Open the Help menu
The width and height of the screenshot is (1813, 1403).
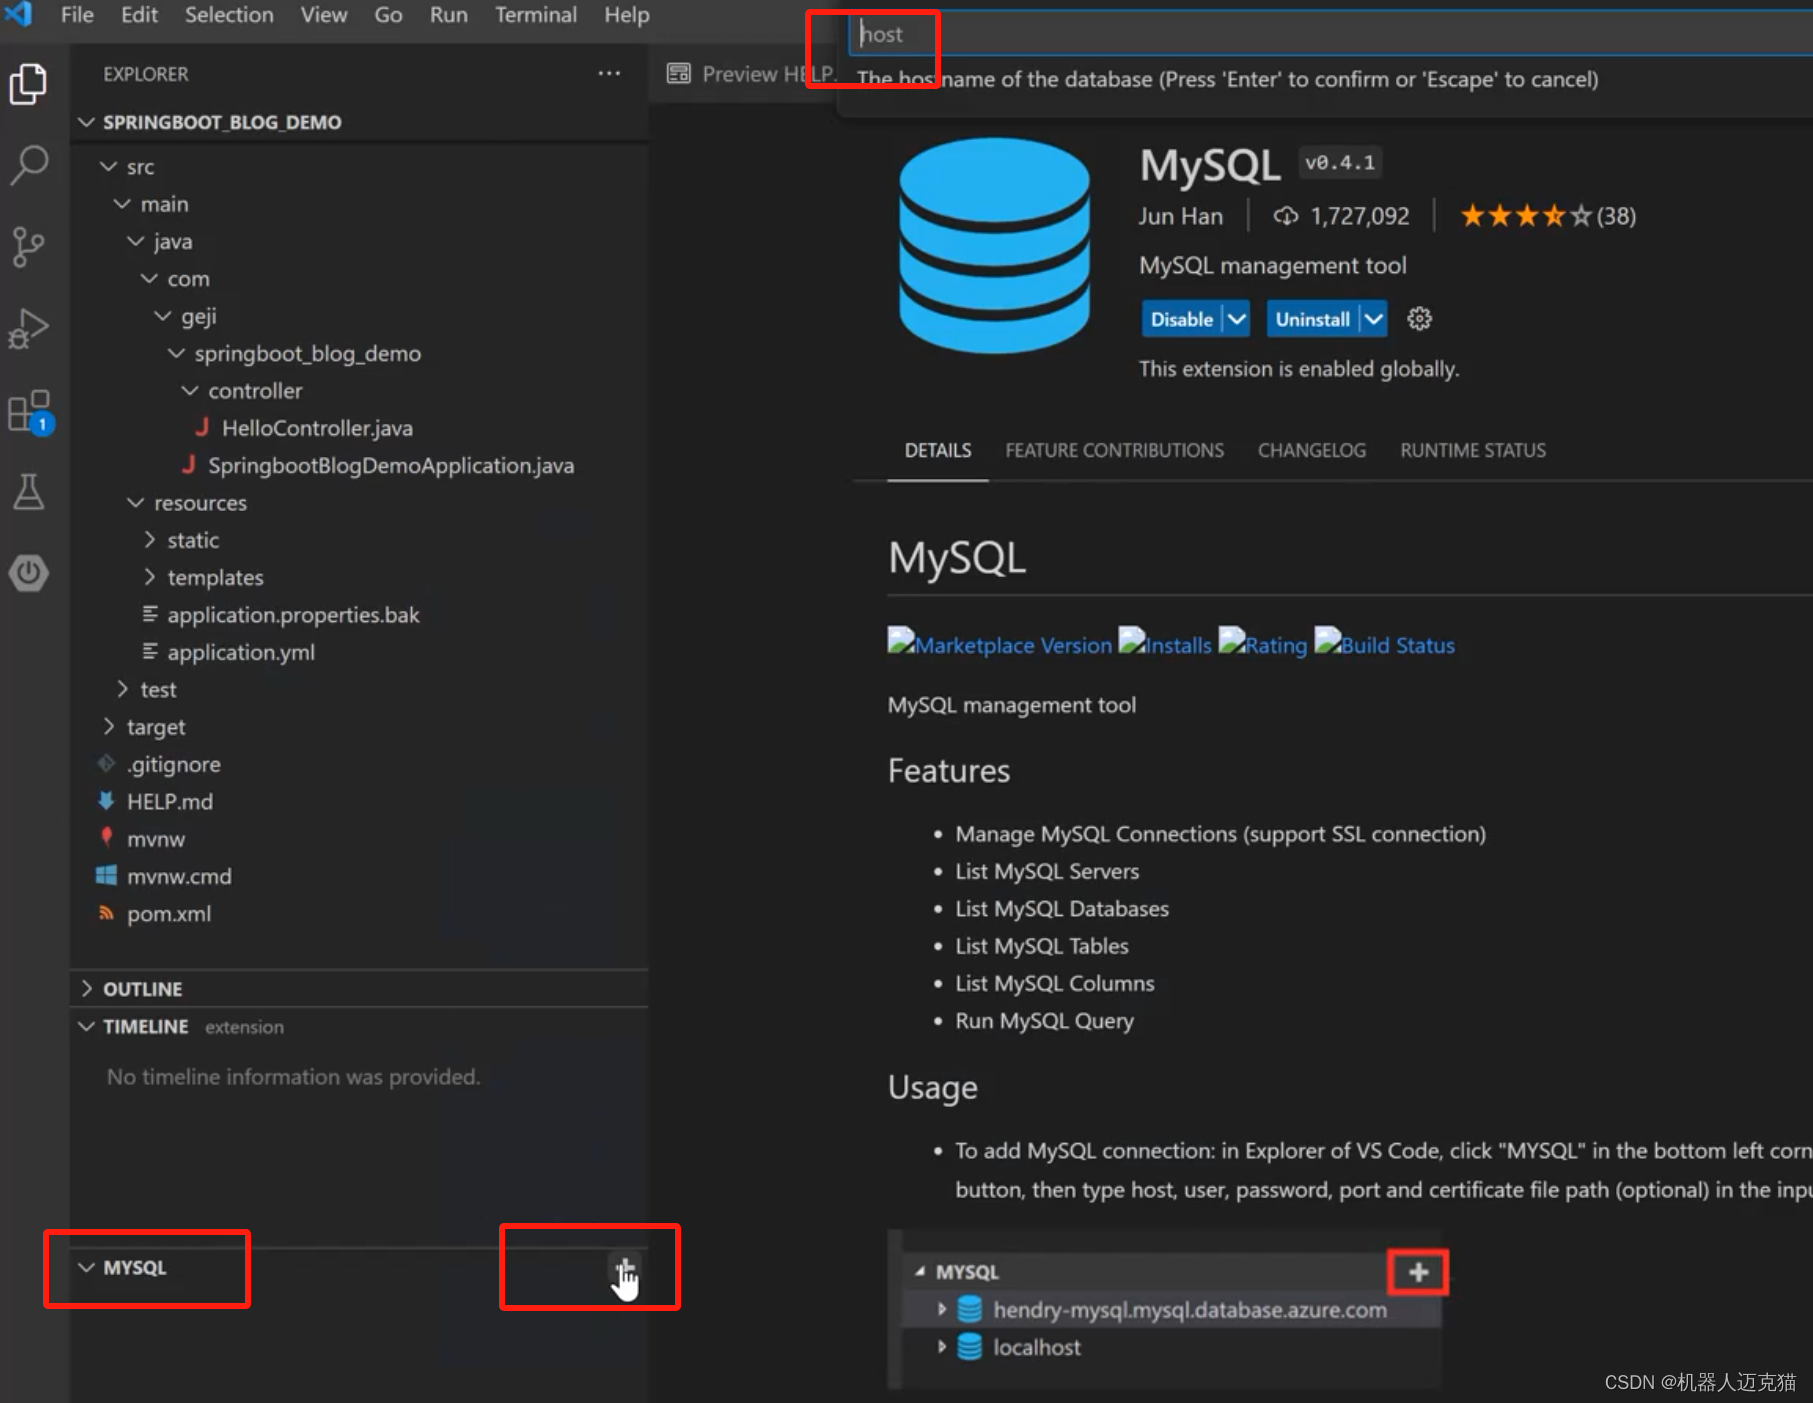(627, 15)
